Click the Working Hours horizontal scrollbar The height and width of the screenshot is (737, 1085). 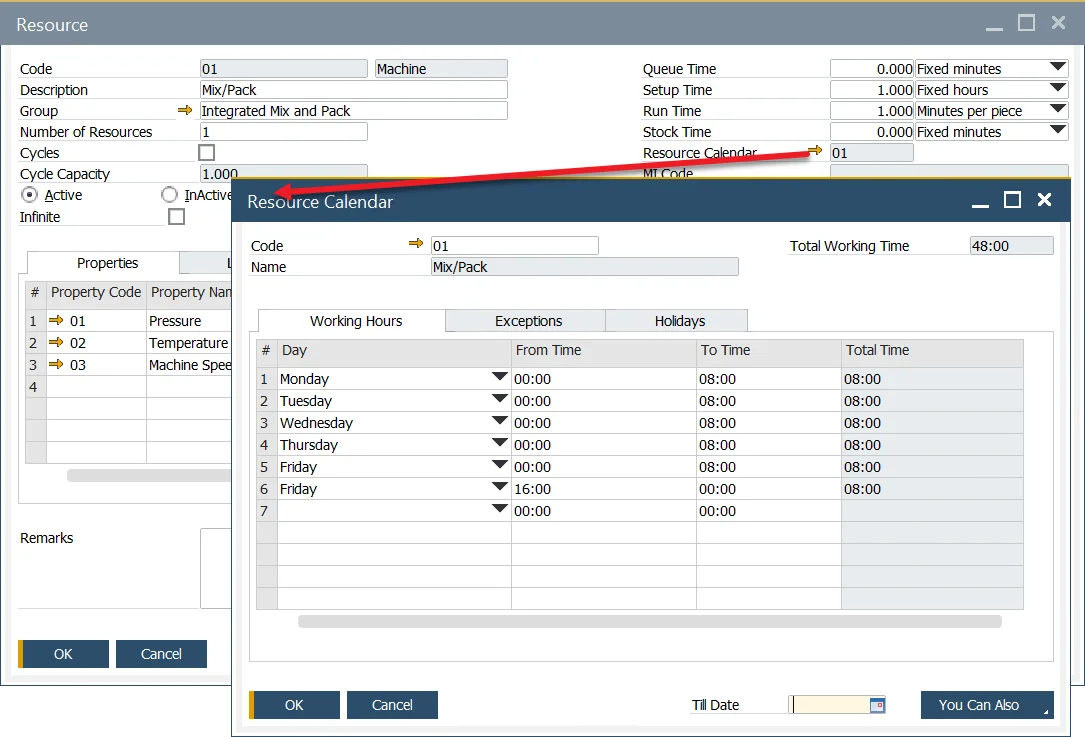click(x=649, y=621)
